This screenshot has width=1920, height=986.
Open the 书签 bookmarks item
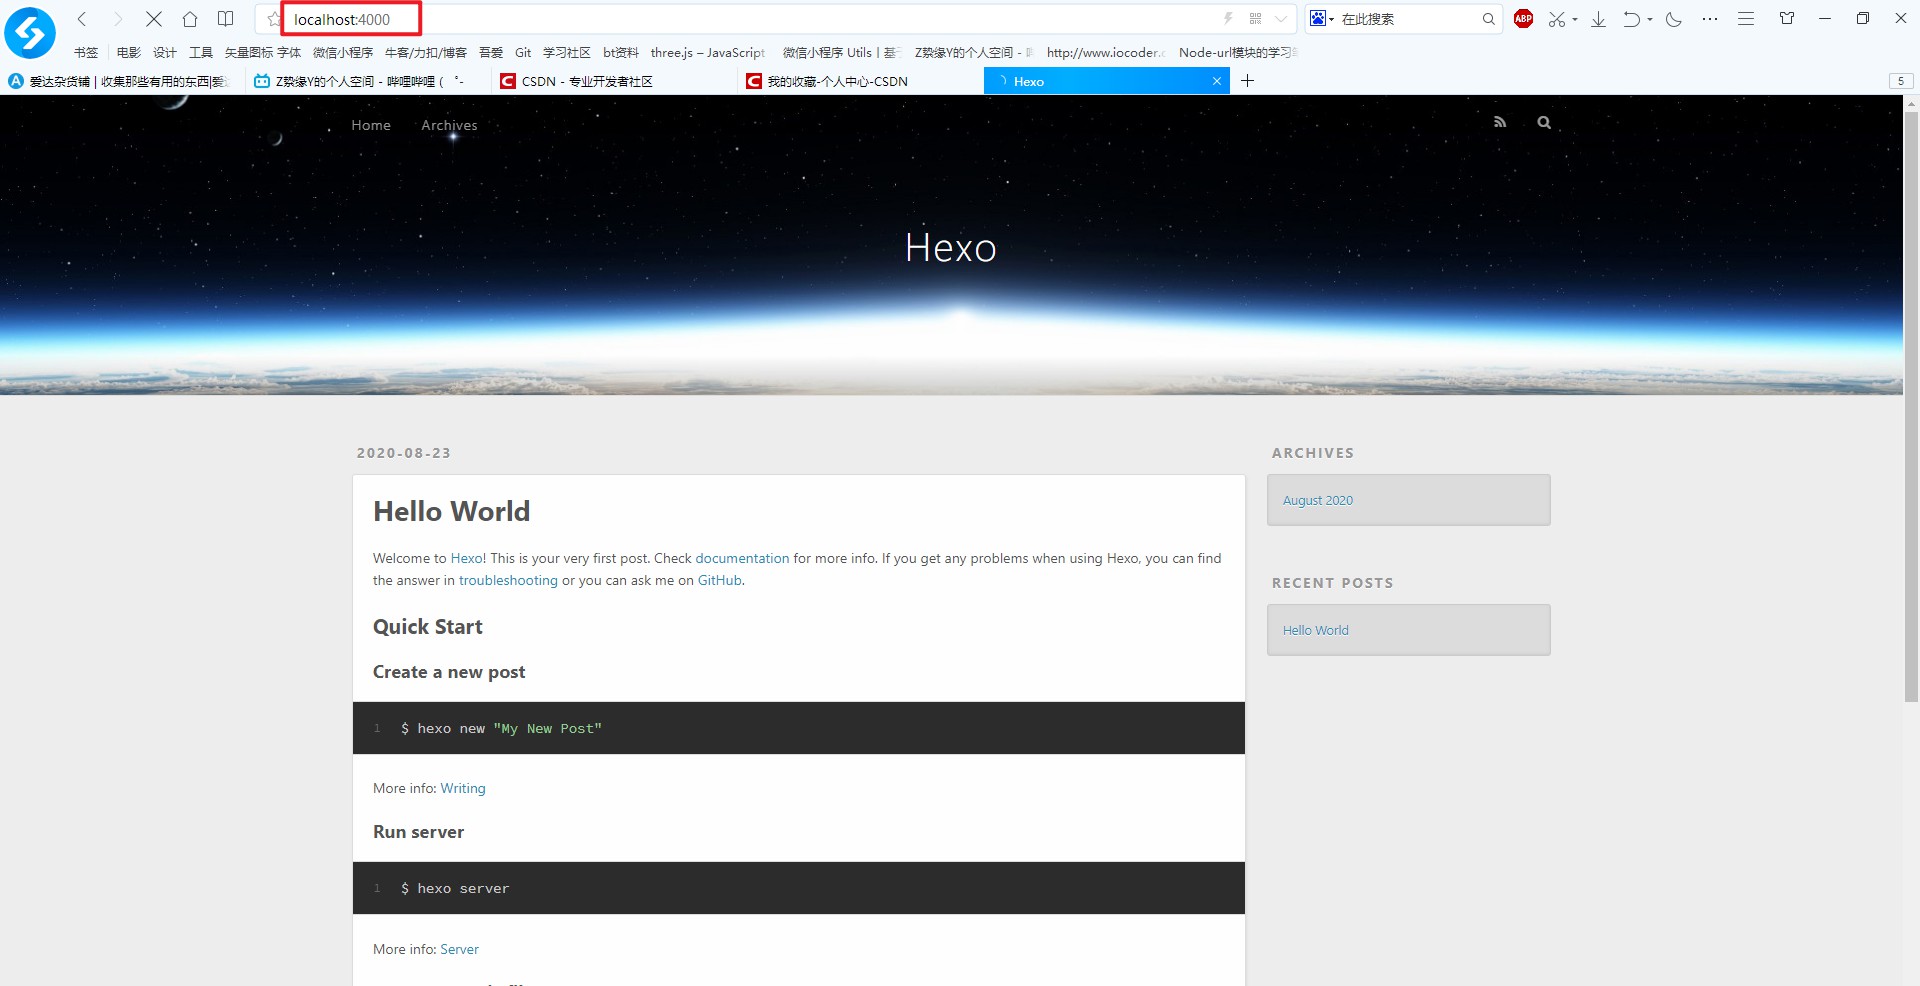tap(86, 52)
